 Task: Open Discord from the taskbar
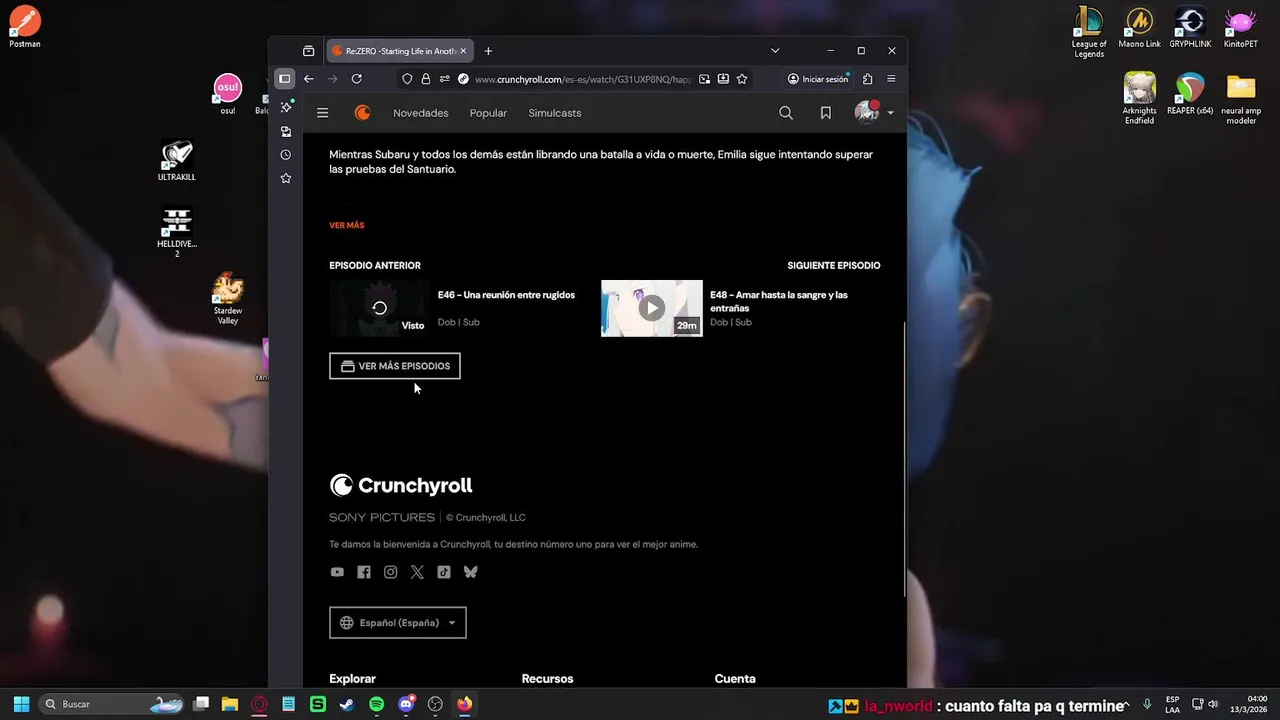[406, 704]
